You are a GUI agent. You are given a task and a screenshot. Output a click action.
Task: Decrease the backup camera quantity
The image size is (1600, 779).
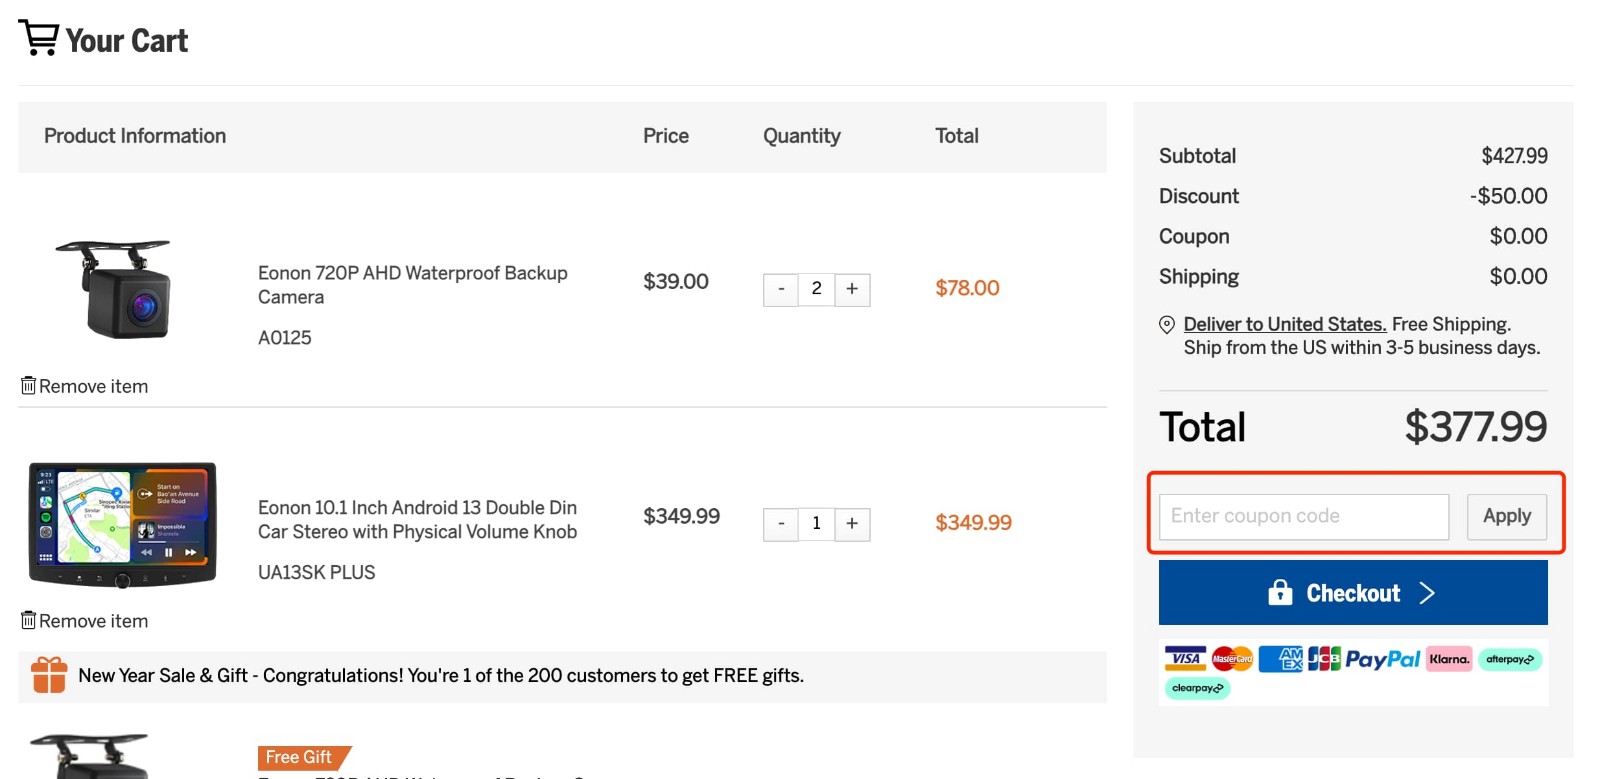pos(781,289)
